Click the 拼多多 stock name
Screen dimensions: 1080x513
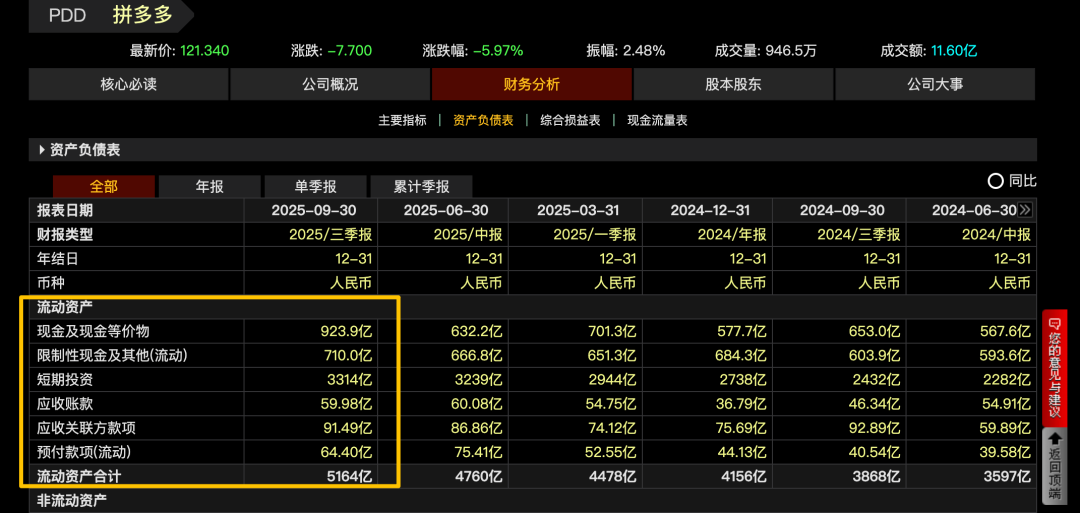[143, 16]
